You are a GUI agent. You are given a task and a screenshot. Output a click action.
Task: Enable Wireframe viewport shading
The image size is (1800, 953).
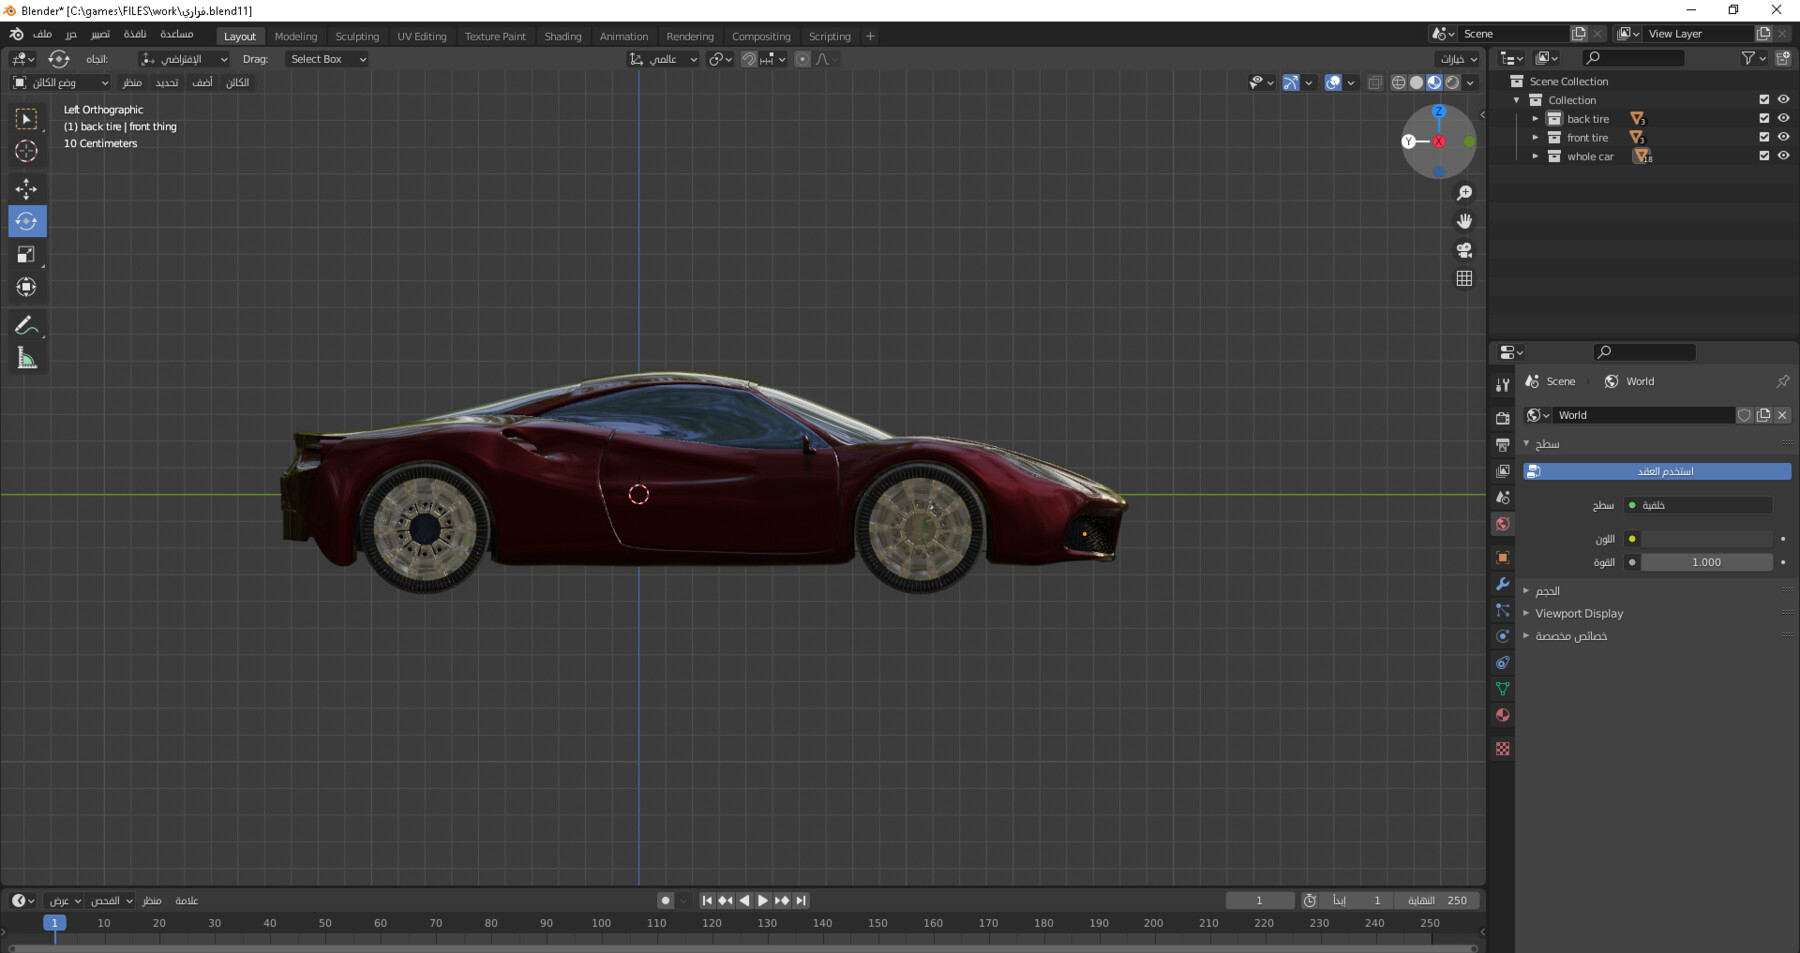pos(1399,83)
